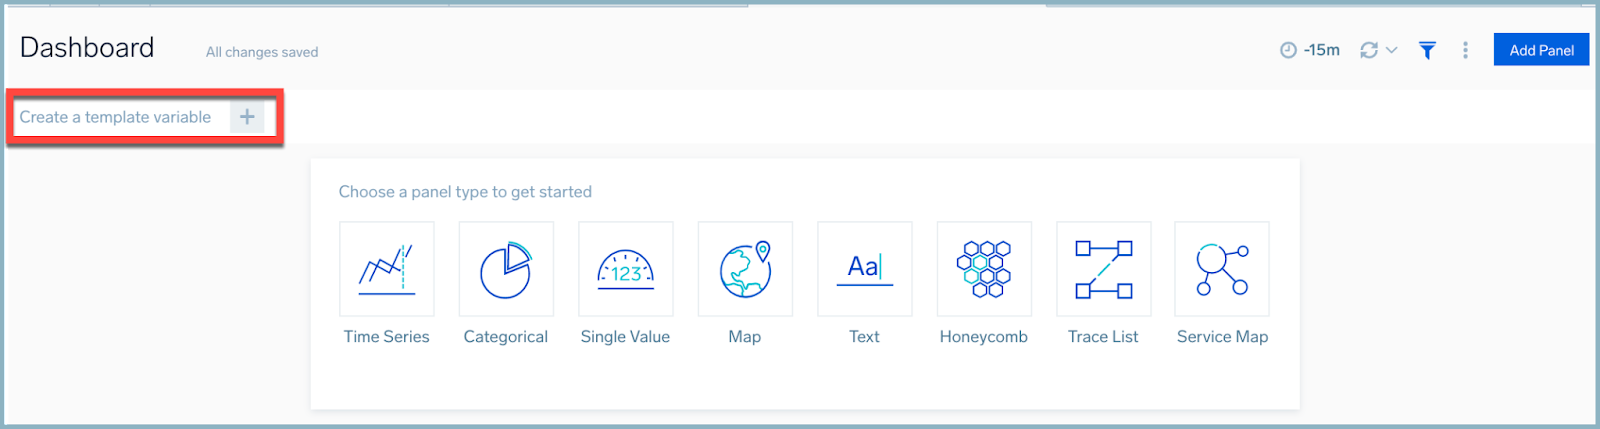
Task: Expand the auto-refresh interval chevron
Action: pos(1391,50)
